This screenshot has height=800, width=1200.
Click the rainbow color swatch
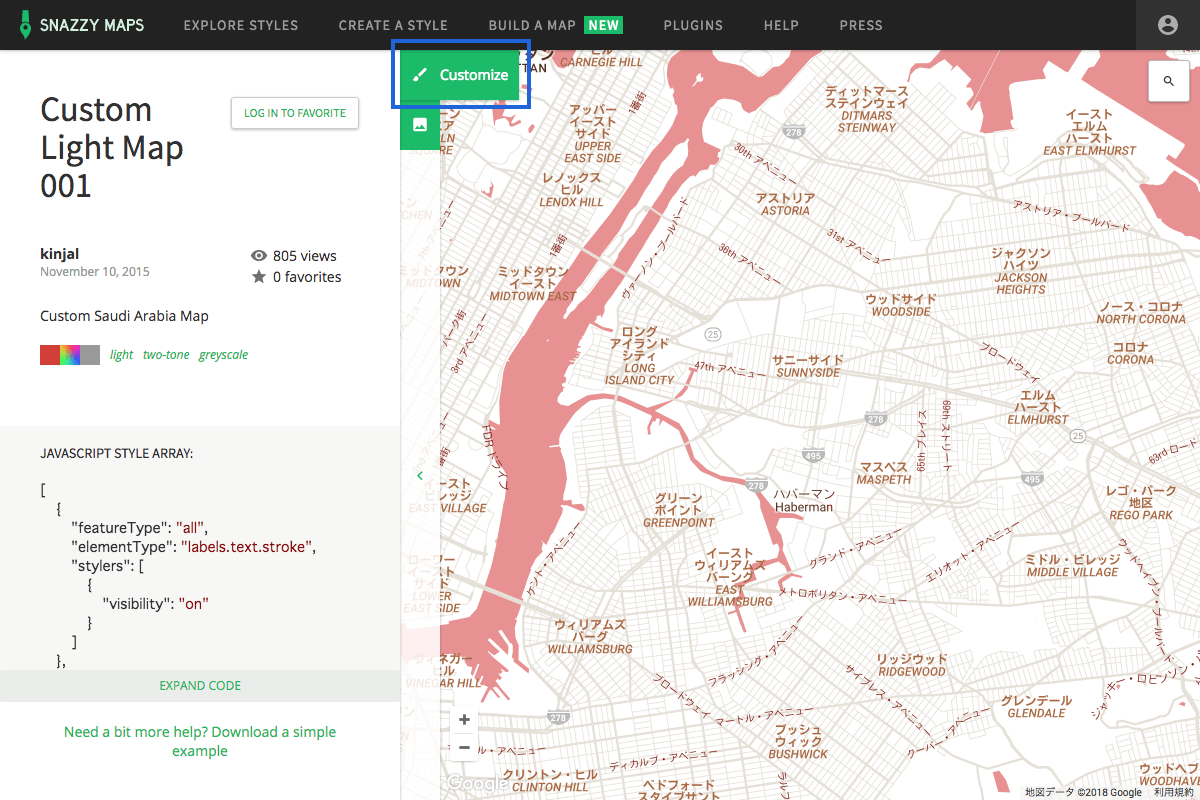(x=70, y=355)
